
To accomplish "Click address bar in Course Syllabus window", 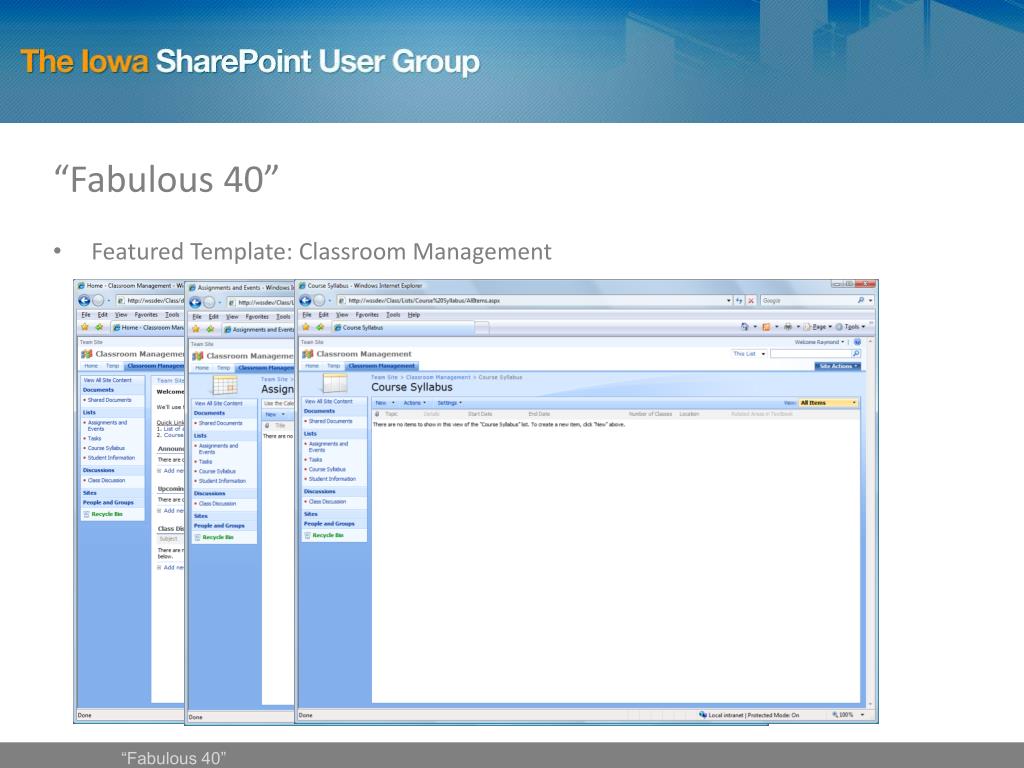I will click(531, 300).
